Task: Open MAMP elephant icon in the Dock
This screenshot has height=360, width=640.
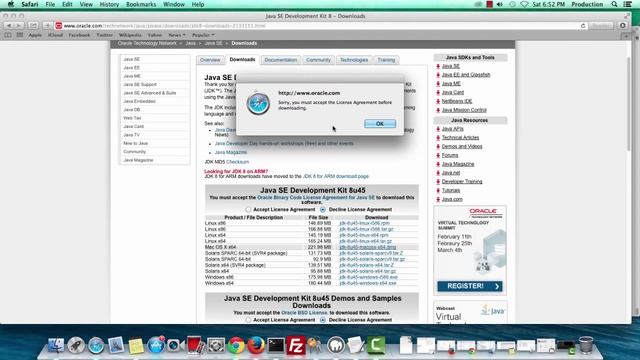Action: click(x=336, y=345)
